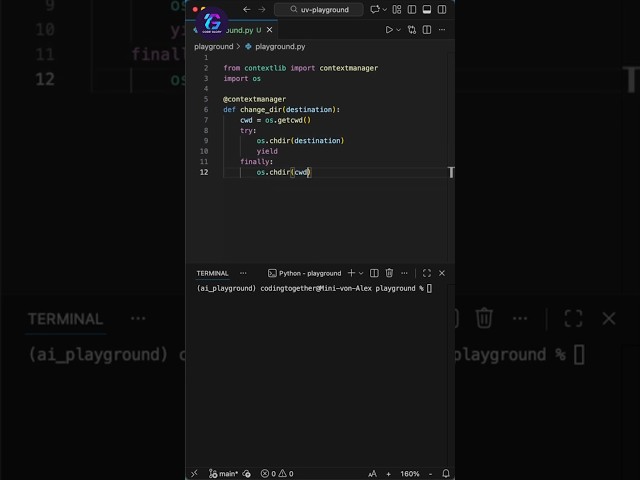Click the 'def change_dir(destination):' line
640x480 pixels.
tap(282, 109)
